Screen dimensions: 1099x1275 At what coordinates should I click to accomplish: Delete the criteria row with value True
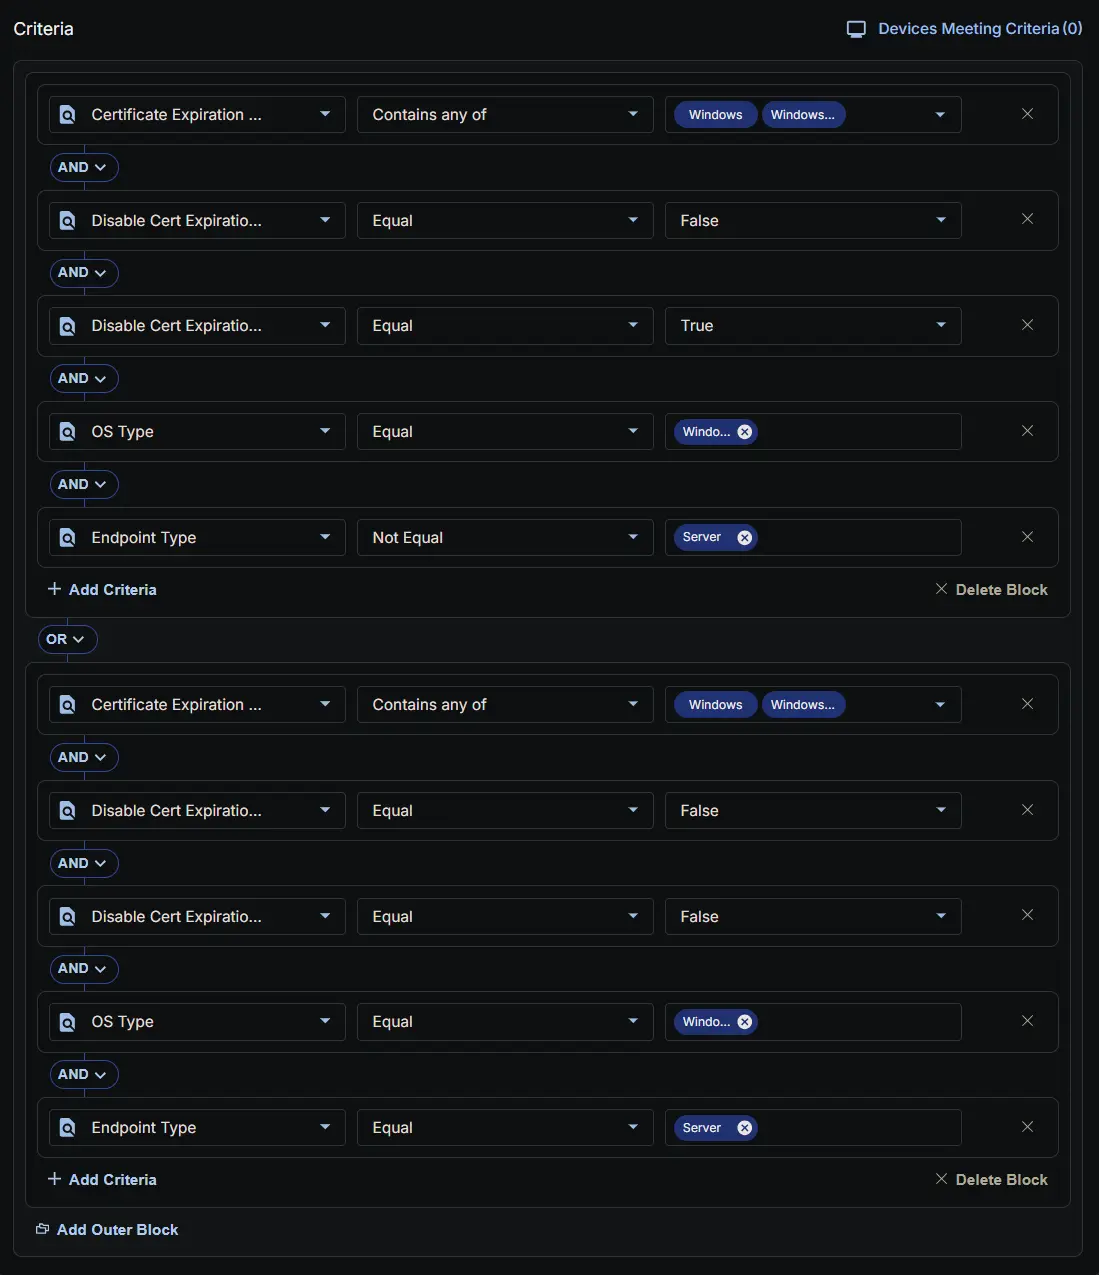1027,325
